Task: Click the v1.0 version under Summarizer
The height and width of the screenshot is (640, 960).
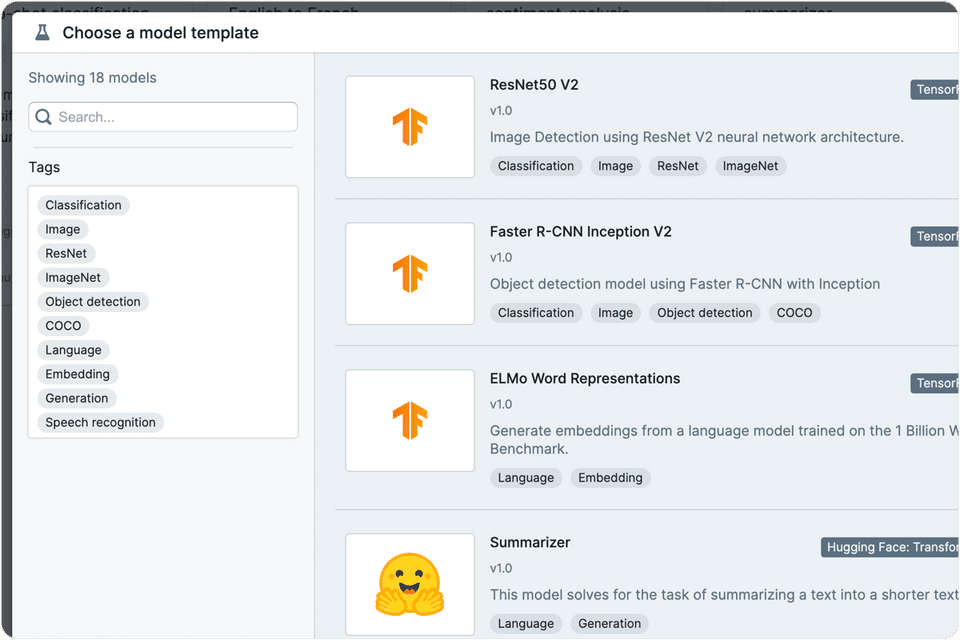Action: [x=501, y=568]
